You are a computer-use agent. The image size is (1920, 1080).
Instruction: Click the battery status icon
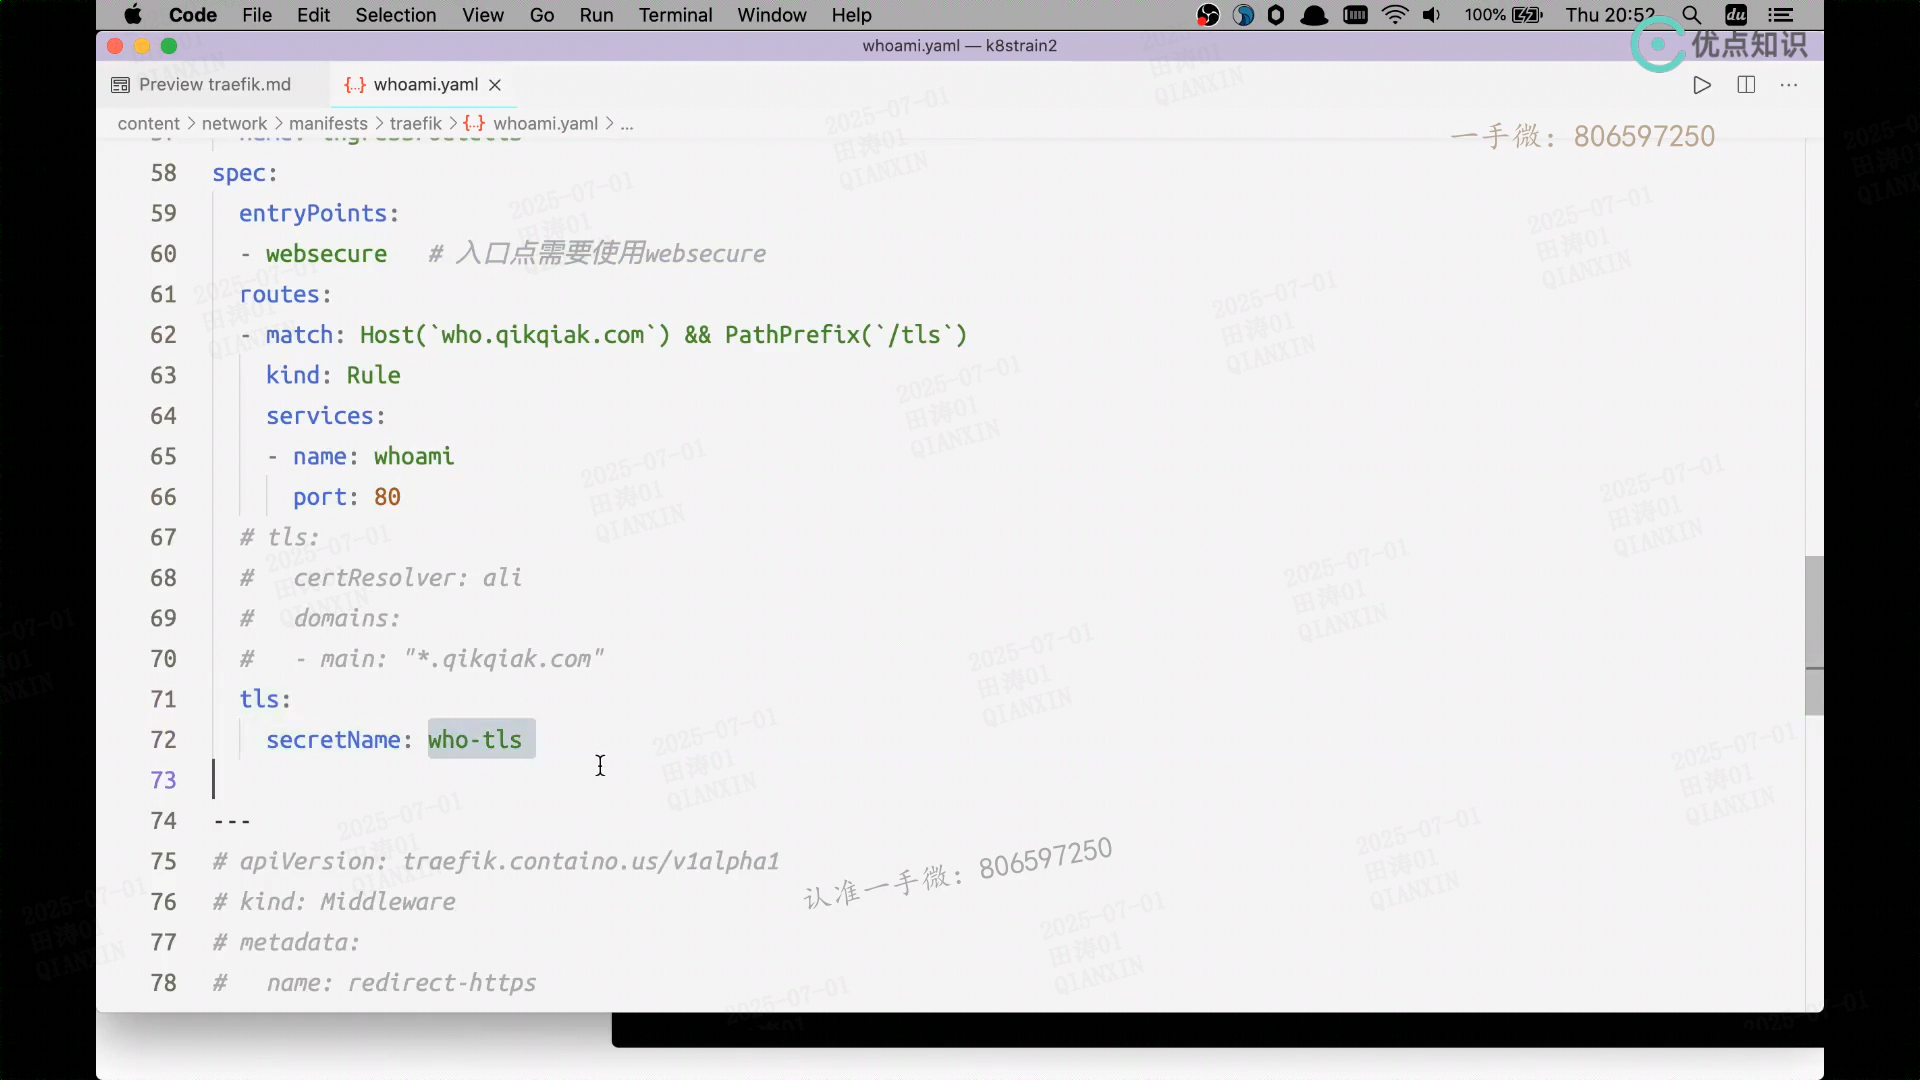[1527, 15]
